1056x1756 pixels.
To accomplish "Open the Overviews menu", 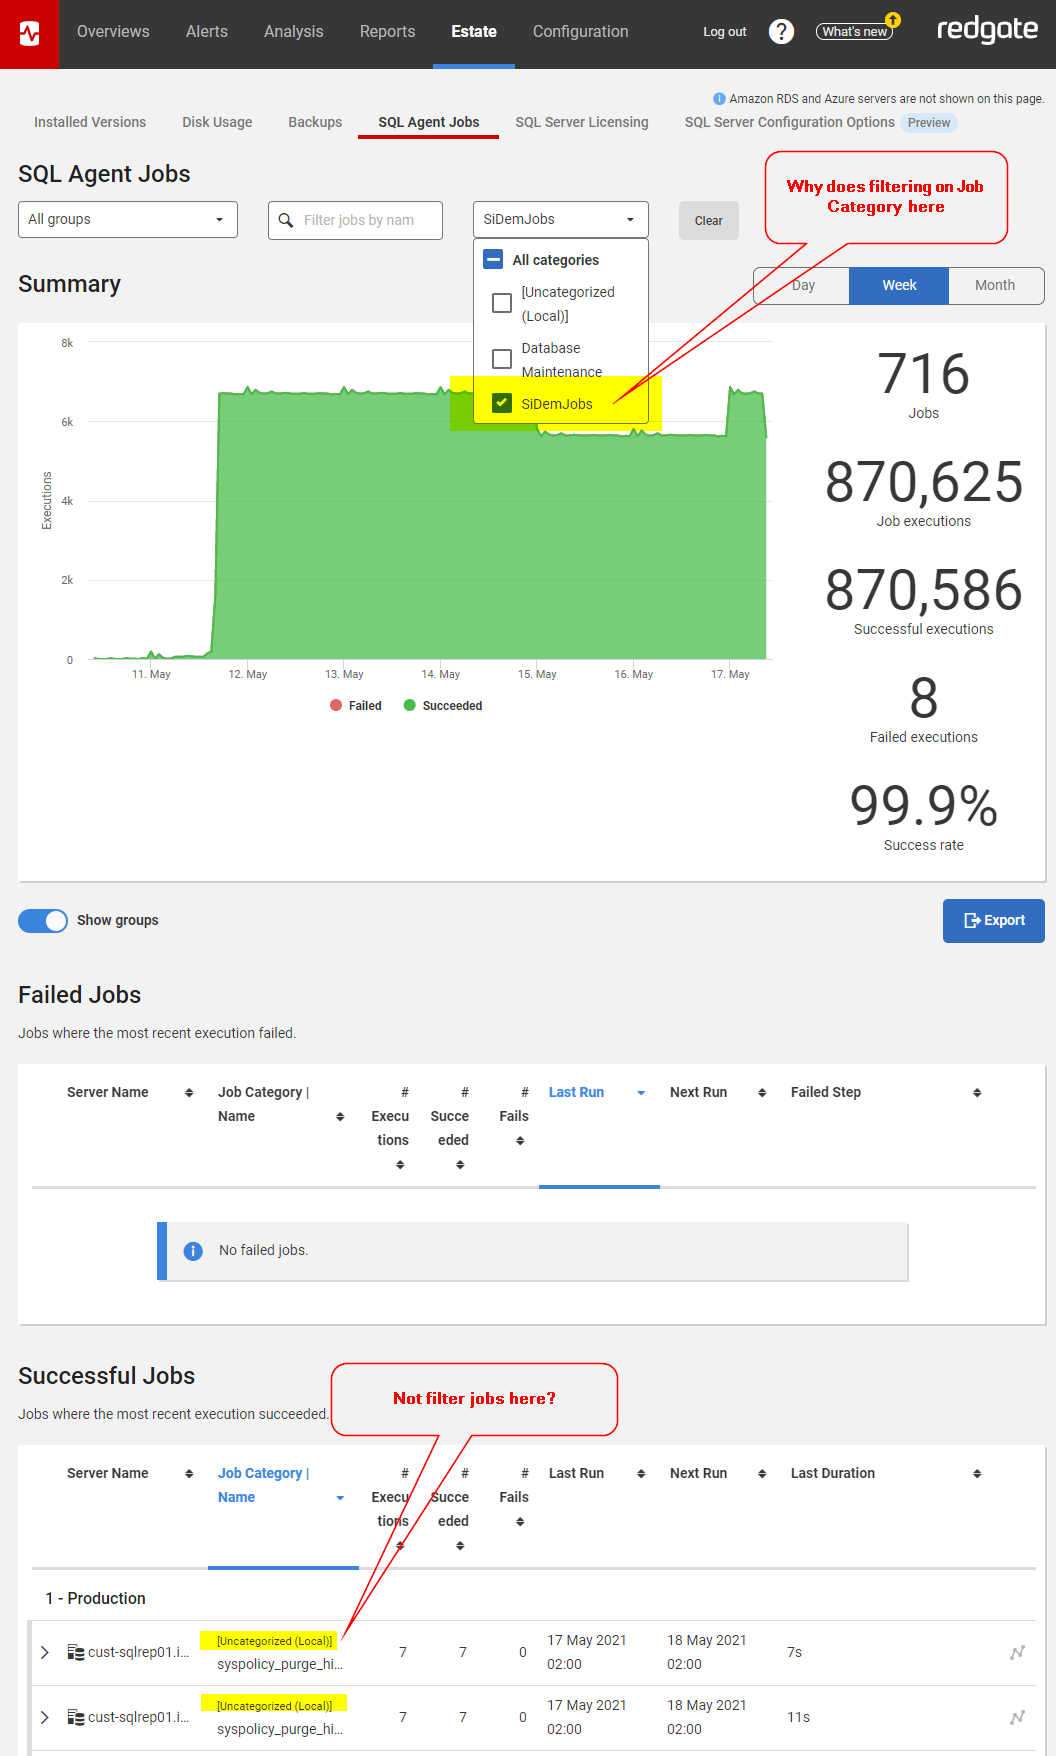I will 113,32.
